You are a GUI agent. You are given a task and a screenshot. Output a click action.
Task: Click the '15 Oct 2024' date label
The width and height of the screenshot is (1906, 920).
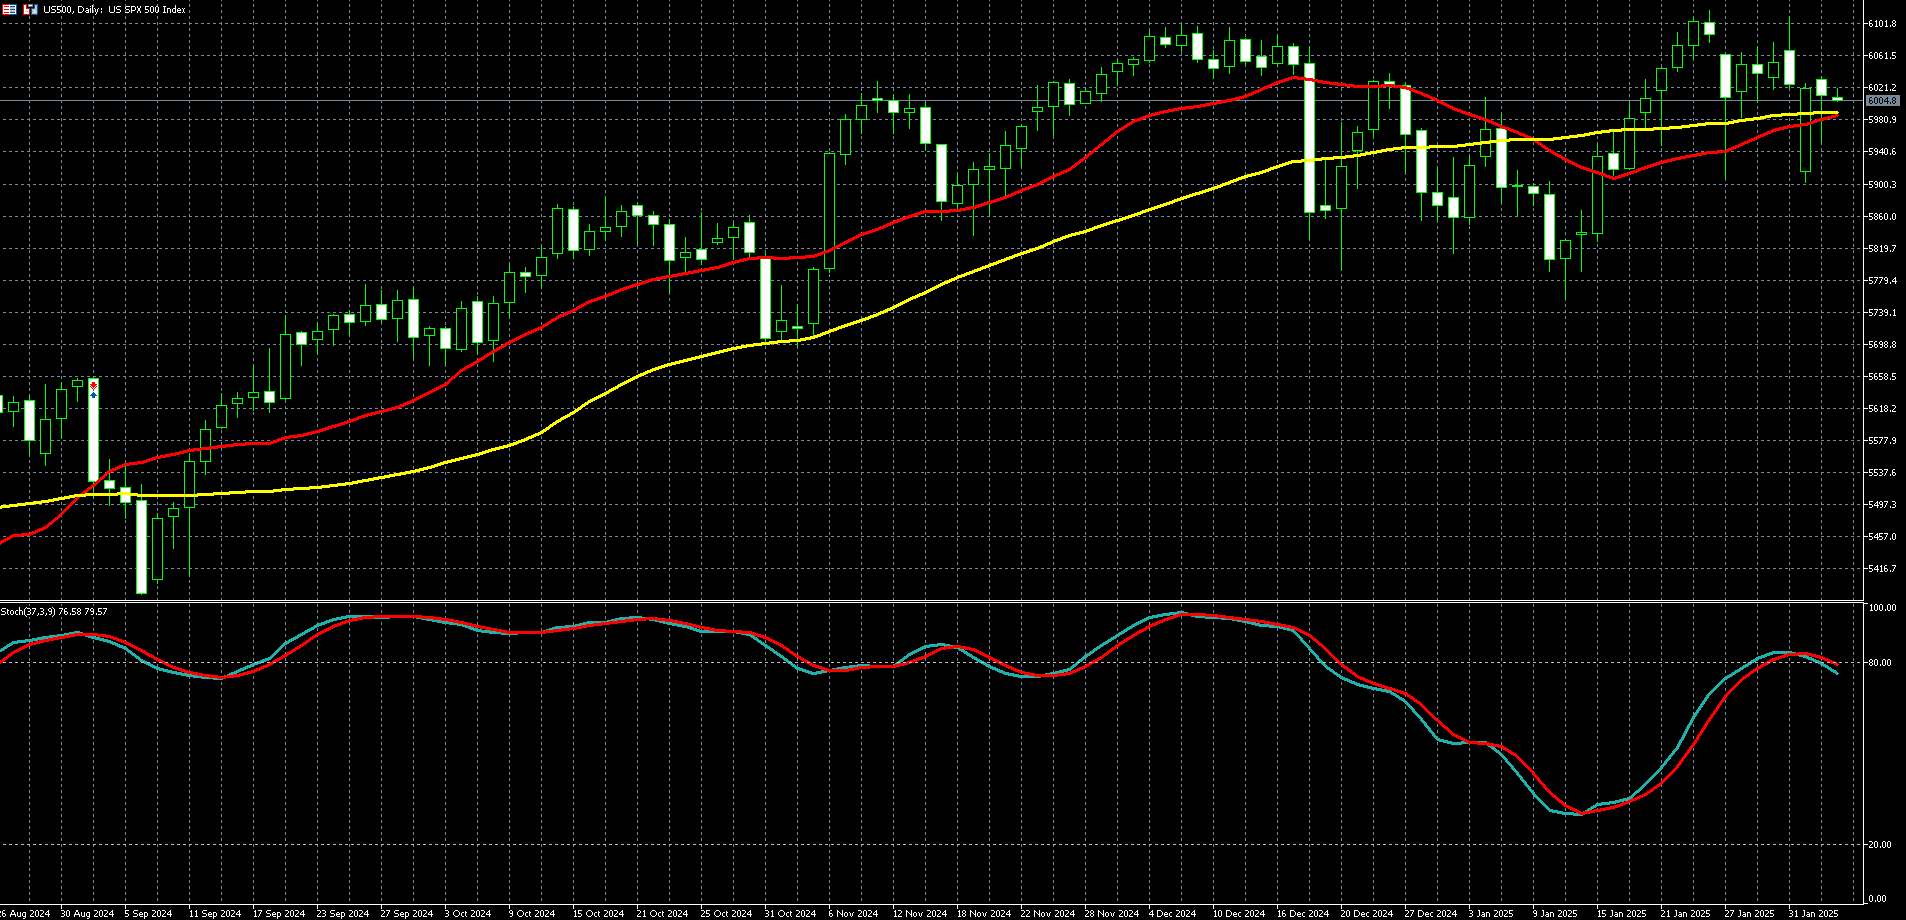pyautogui.click(x=598, y=913)
